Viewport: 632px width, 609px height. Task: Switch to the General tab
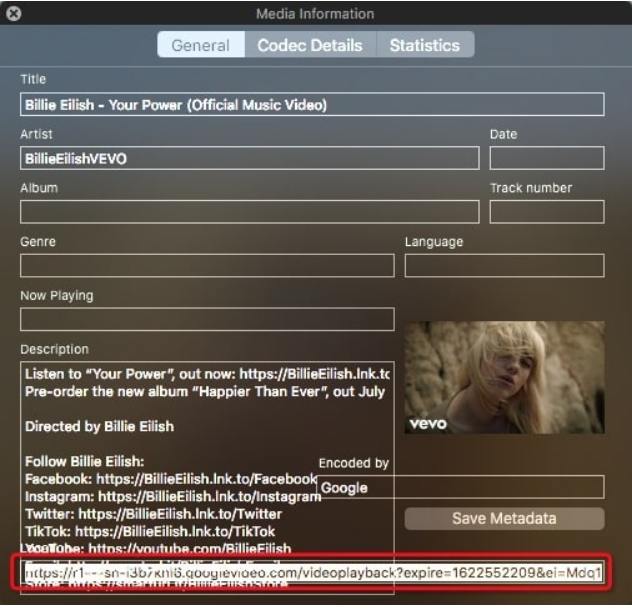(x=201, y=45)
